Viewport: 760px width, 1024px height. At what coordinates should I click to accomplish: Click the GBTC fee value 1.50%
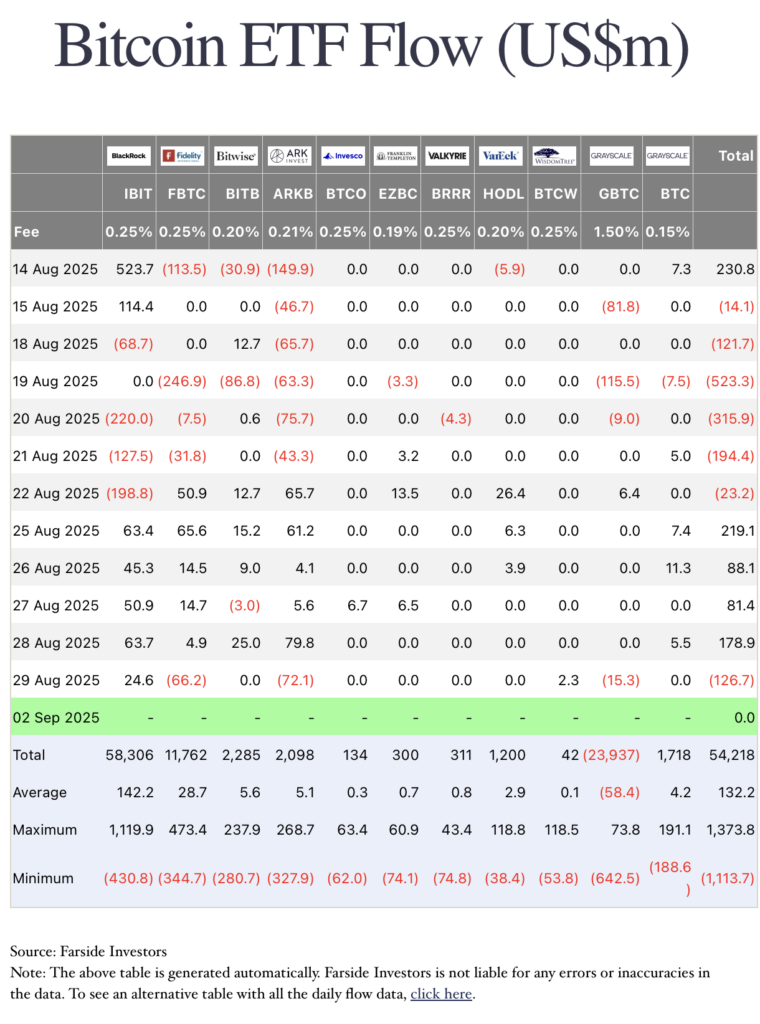(x=616, y=232)
